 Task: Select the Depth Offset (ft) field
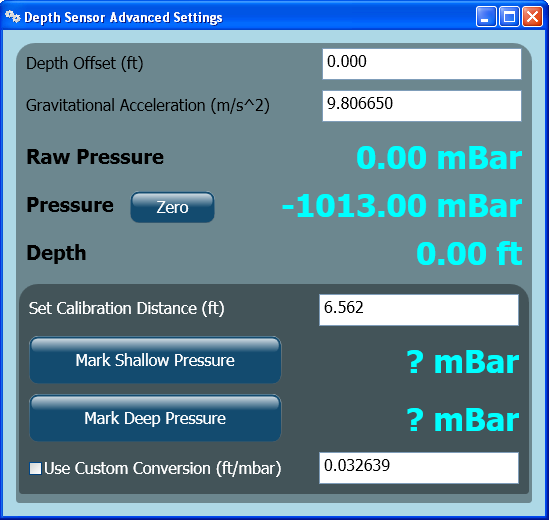tap(422, 64)
